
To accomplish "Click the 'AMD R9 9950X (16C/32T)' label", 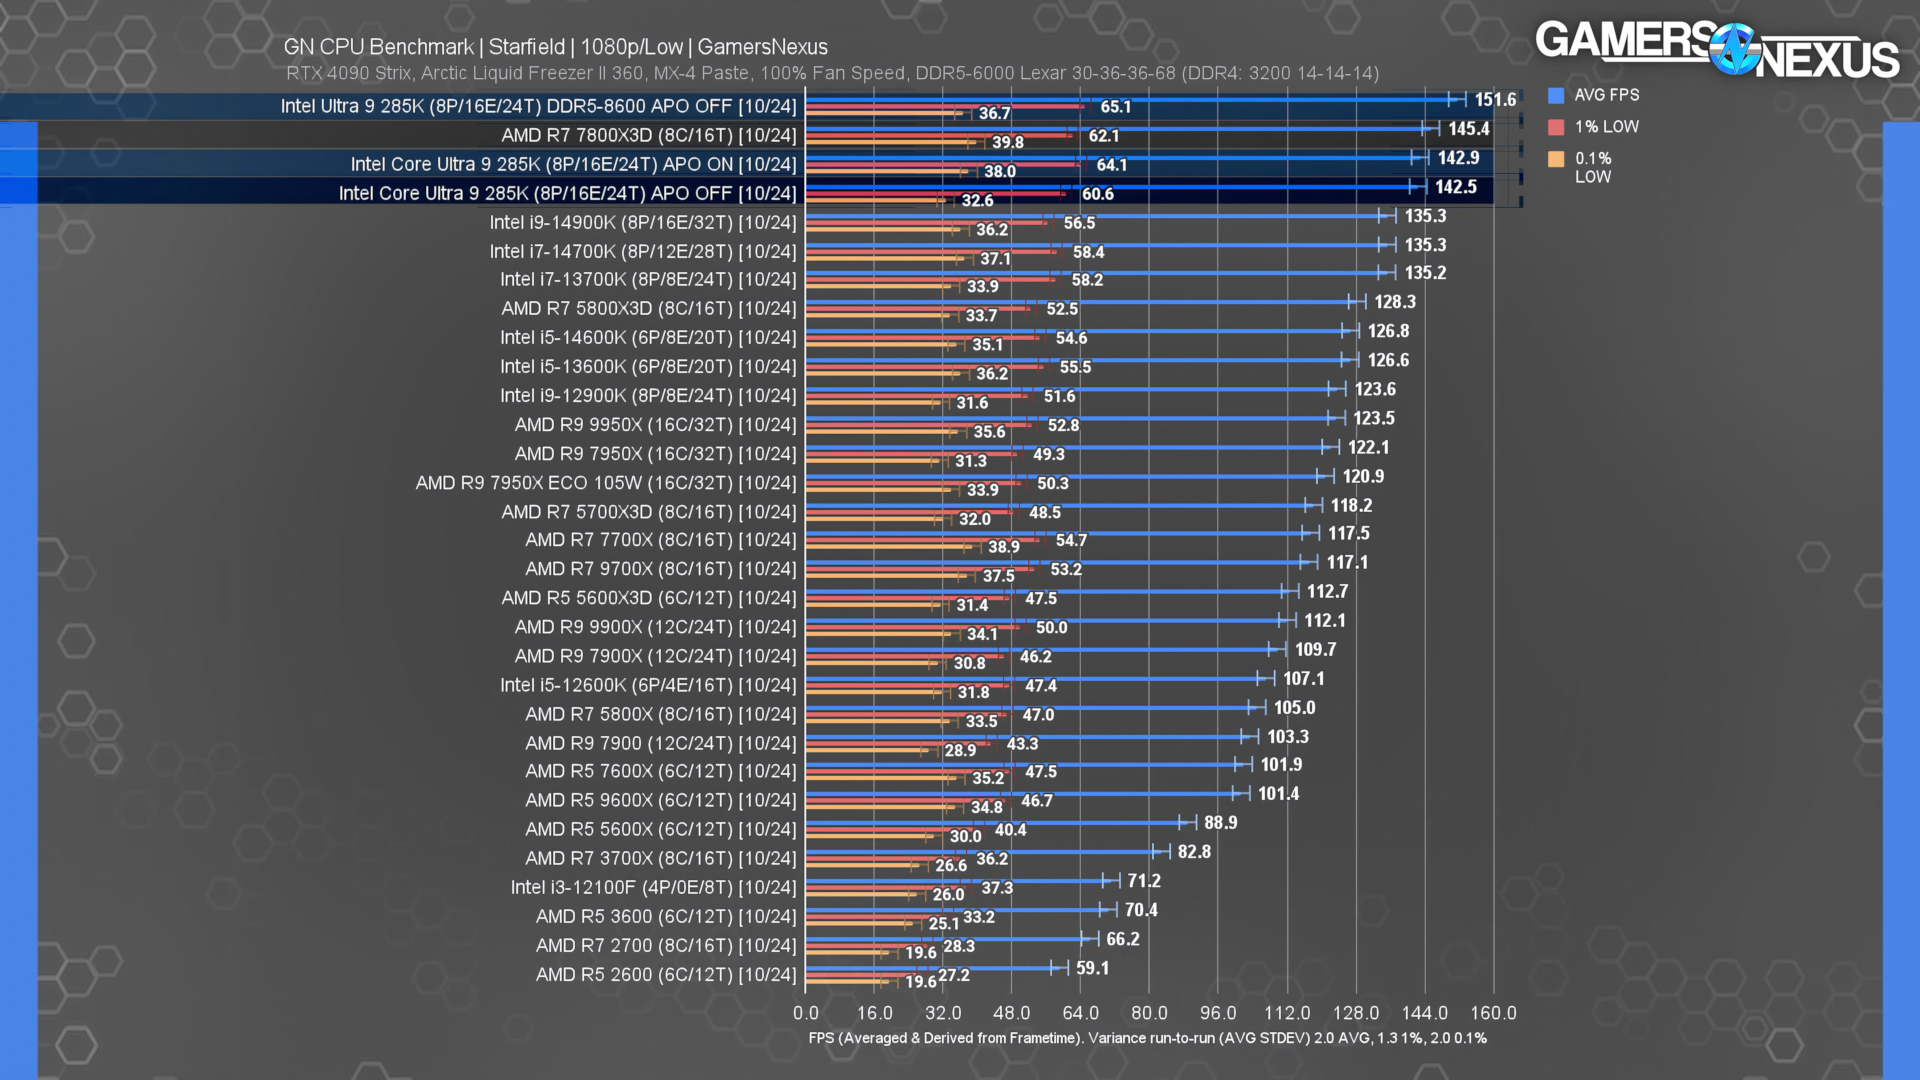I will click(656, 424).
